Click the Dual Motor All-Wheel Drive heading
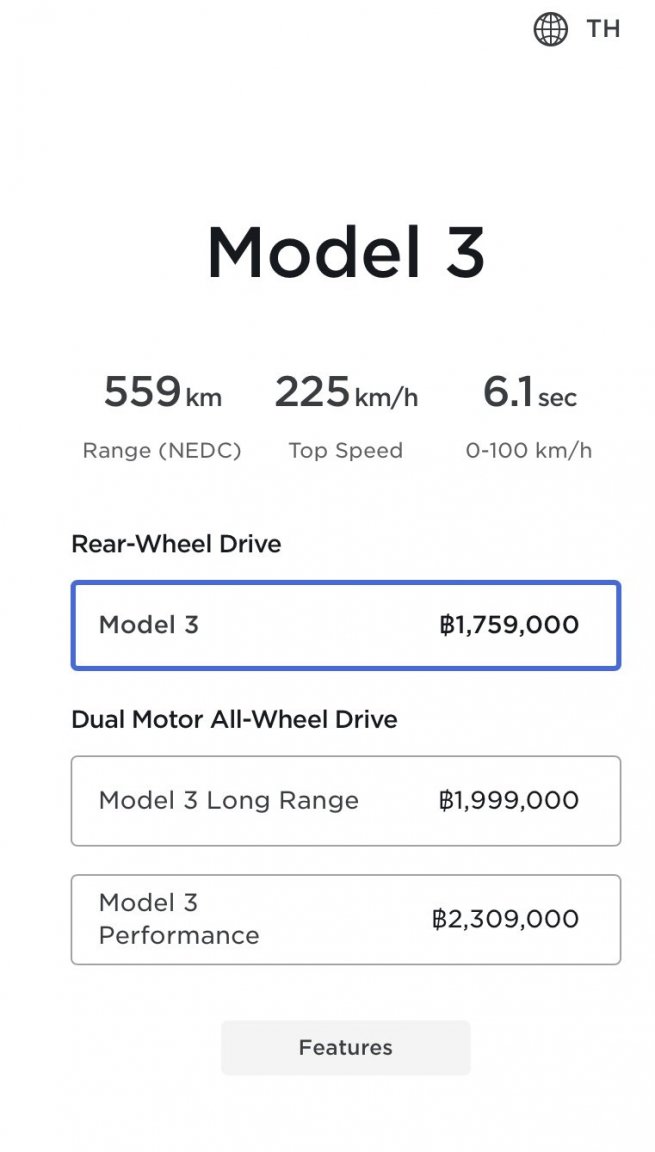 pos(233,719)
